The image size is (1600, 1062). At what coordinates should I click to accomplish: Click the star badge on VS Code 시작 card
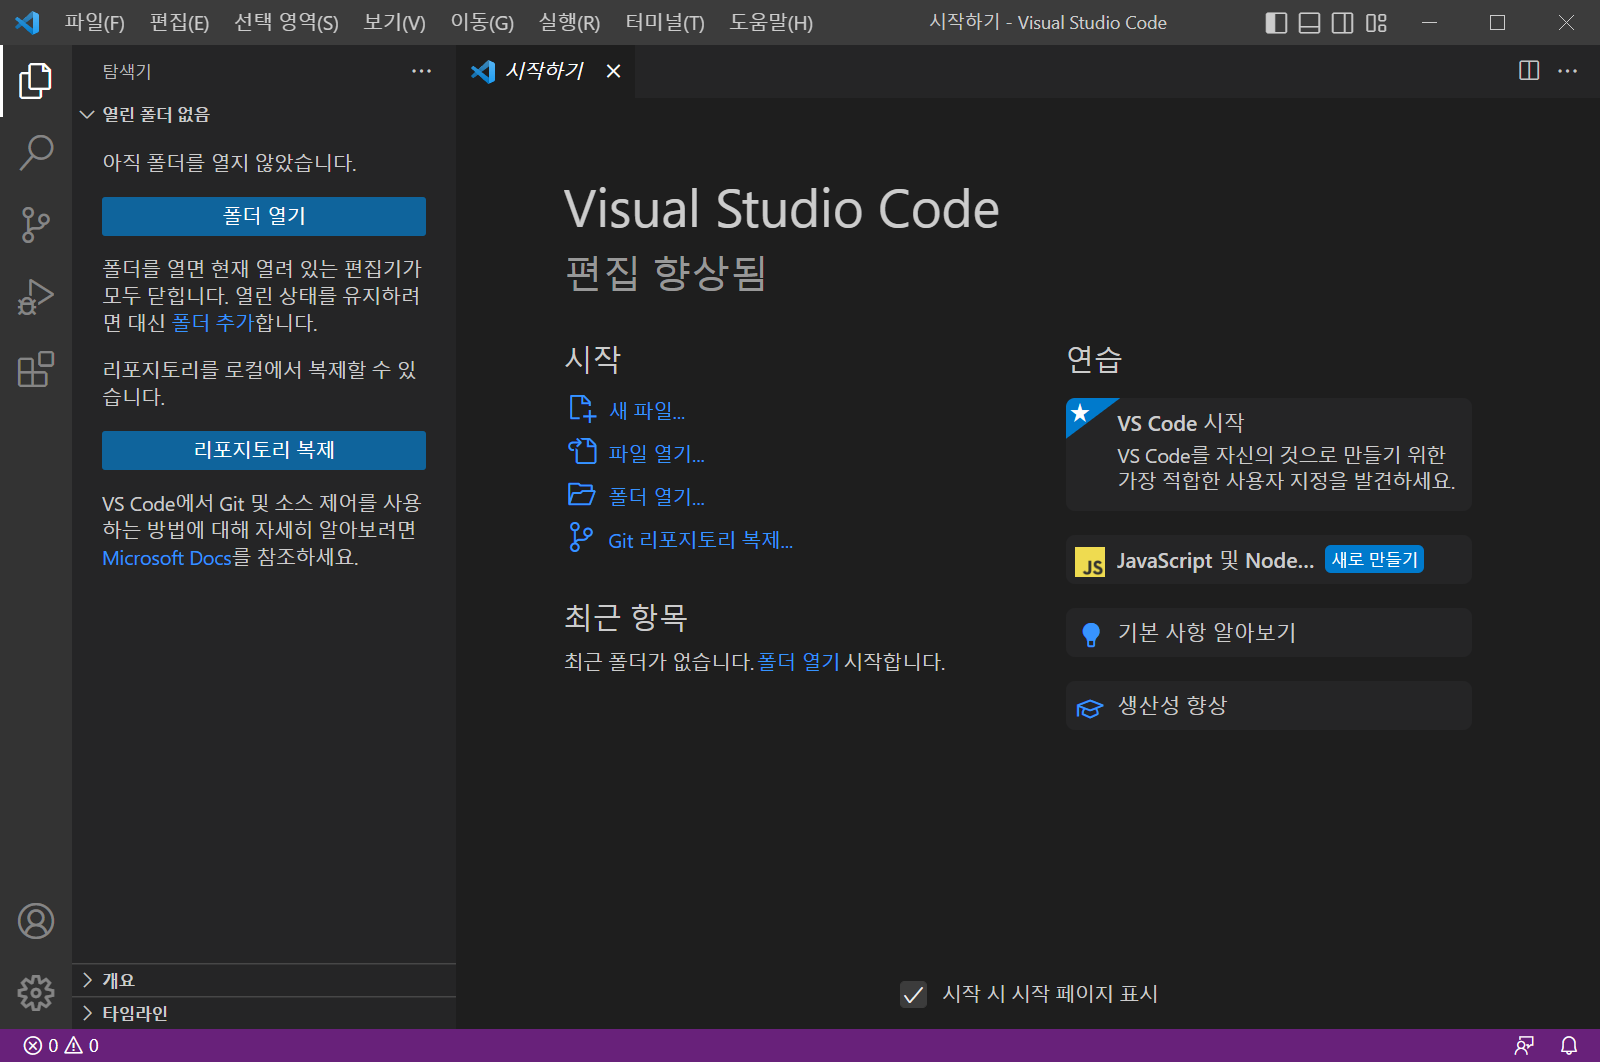1080,412
